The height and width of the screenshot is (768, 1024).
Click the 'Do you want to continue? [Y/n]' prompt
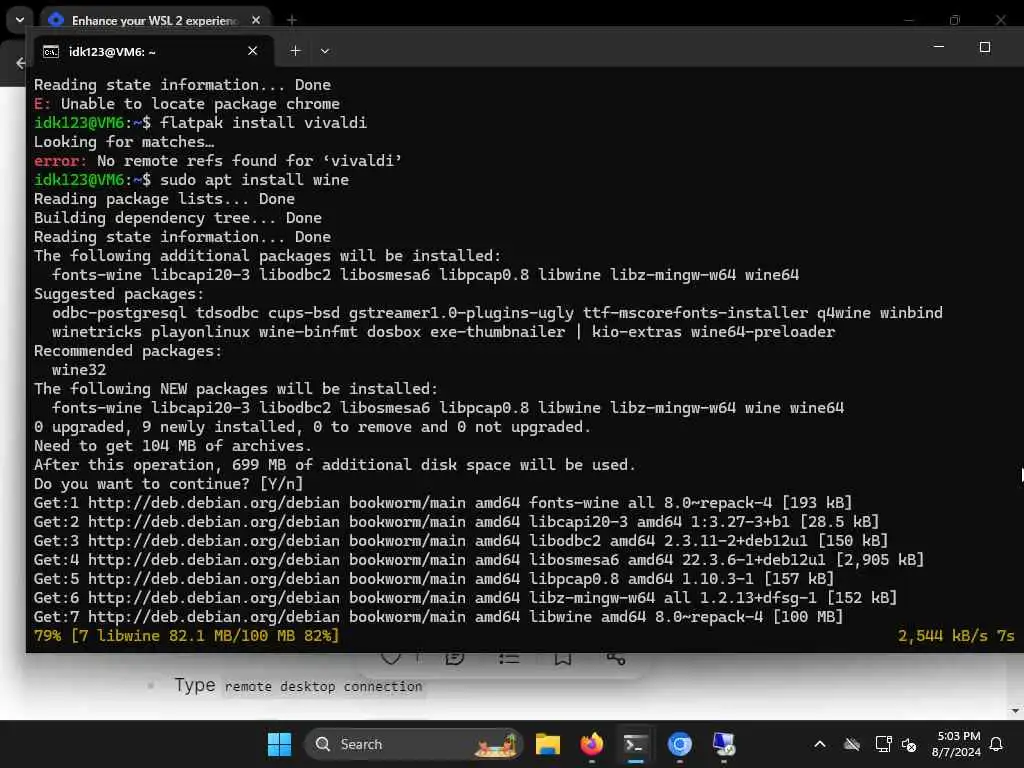pos(168,484)
